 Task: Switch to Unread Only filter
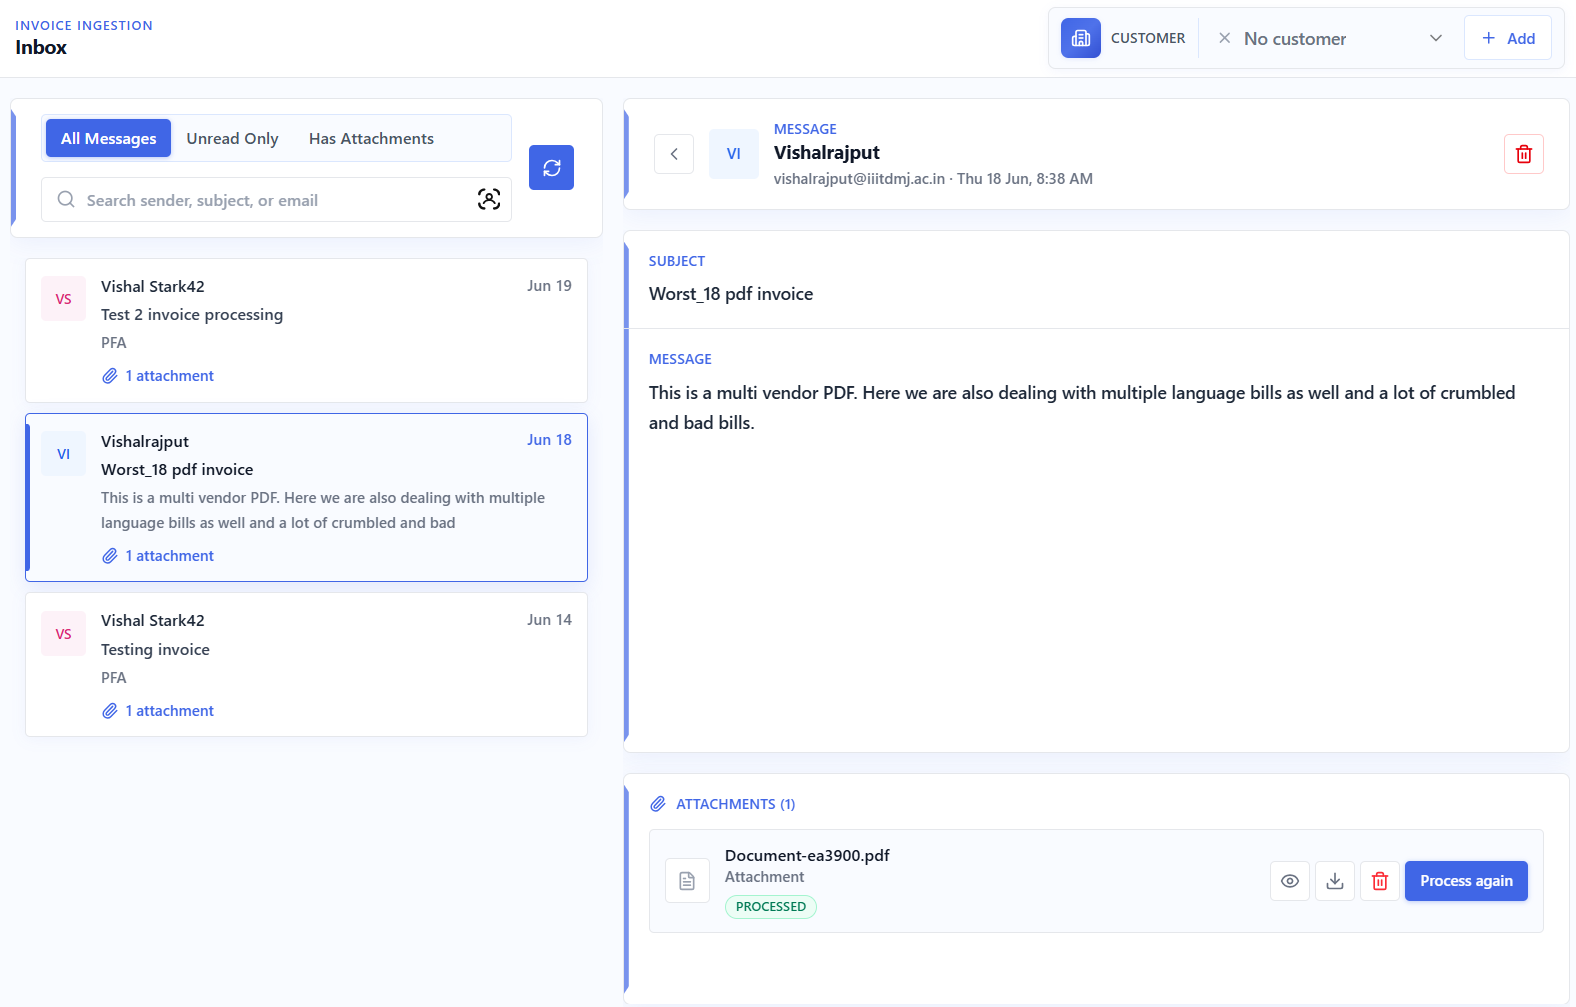pos(232,138)
